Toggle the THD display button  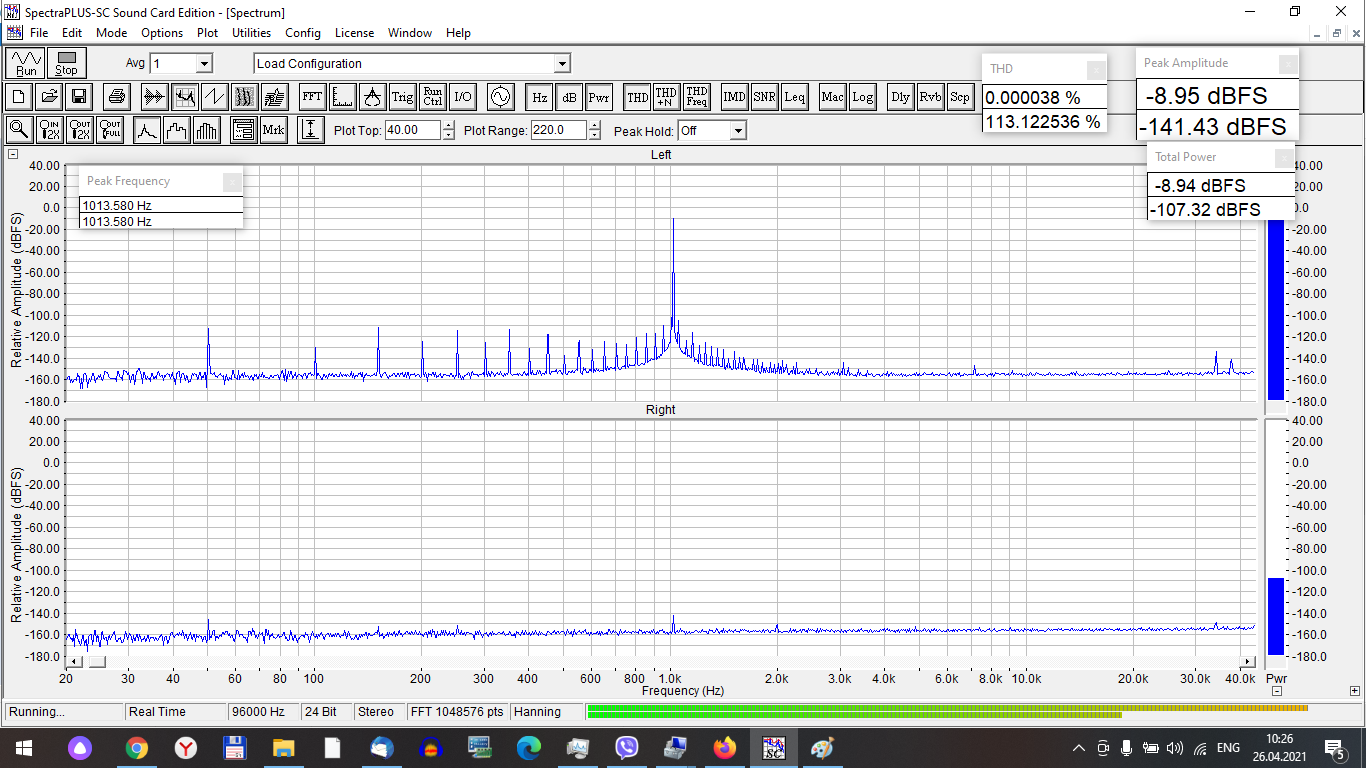tap(636, 97)
